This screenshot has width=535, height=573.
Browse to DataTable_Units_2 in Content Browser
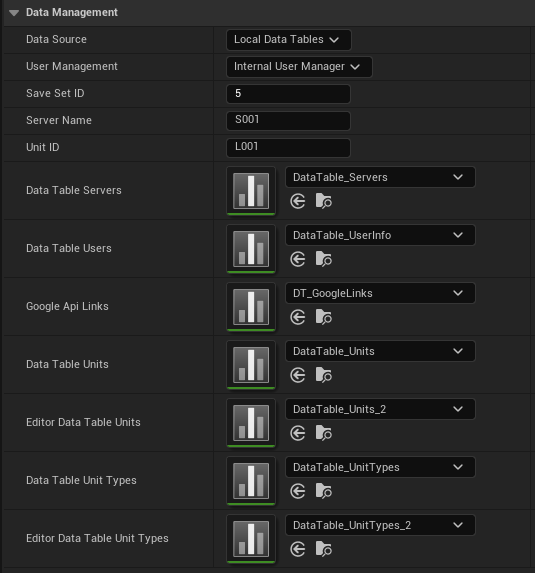323,433
